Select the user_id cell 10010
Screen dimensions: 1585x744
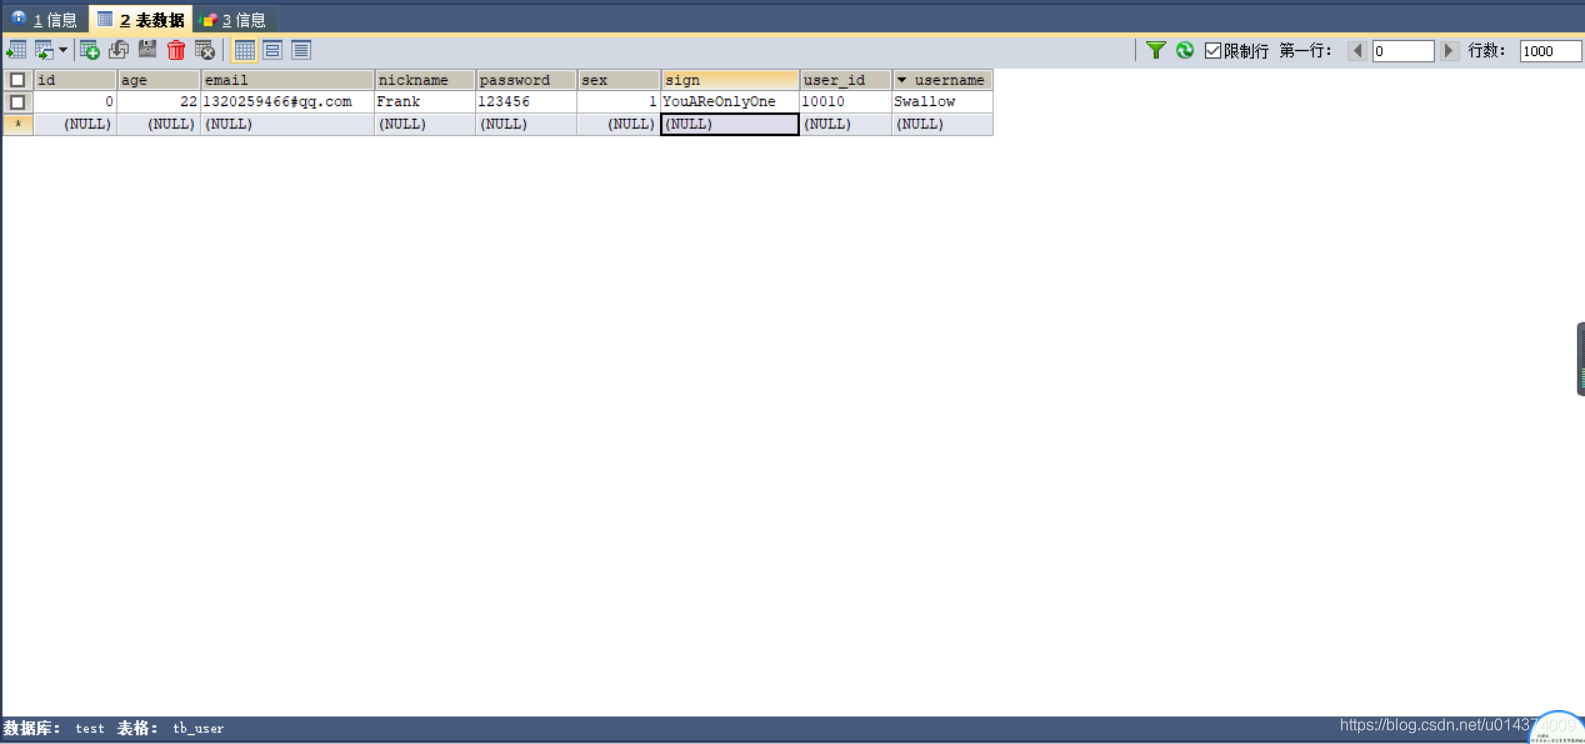846,102
